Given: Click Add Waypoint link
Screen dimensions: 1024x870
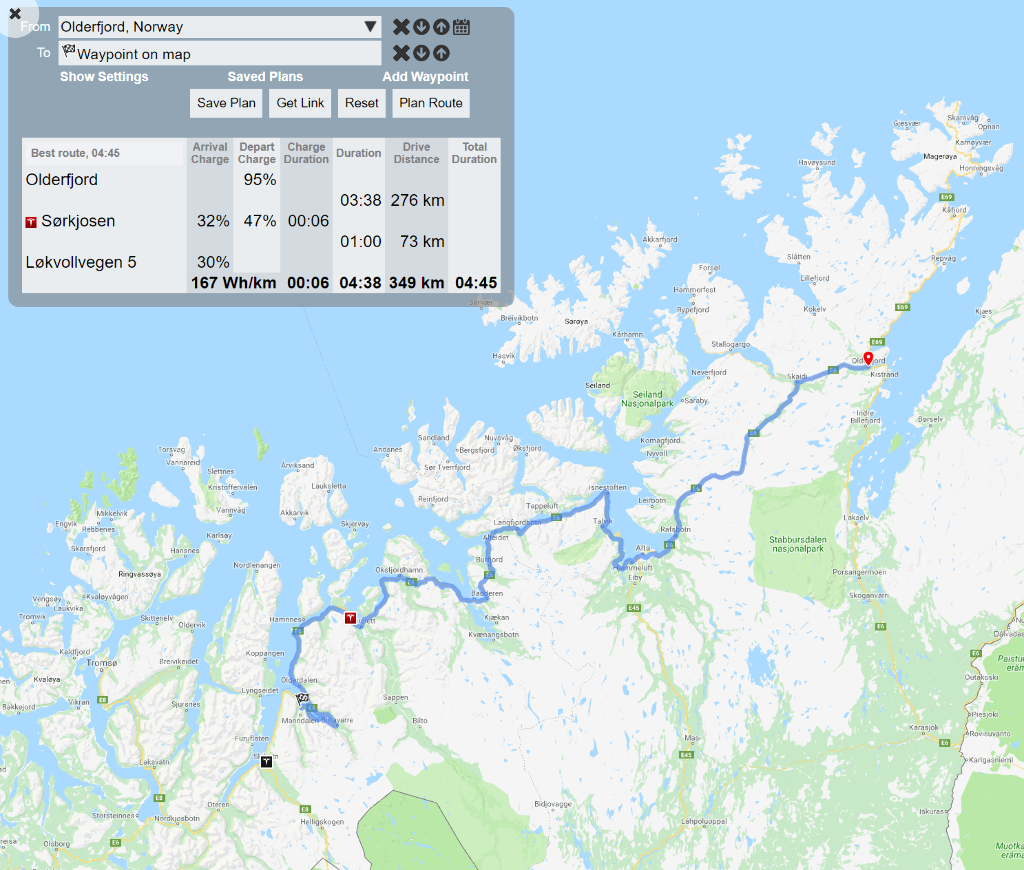Looking at the screenshot, I should pos(425,77).
